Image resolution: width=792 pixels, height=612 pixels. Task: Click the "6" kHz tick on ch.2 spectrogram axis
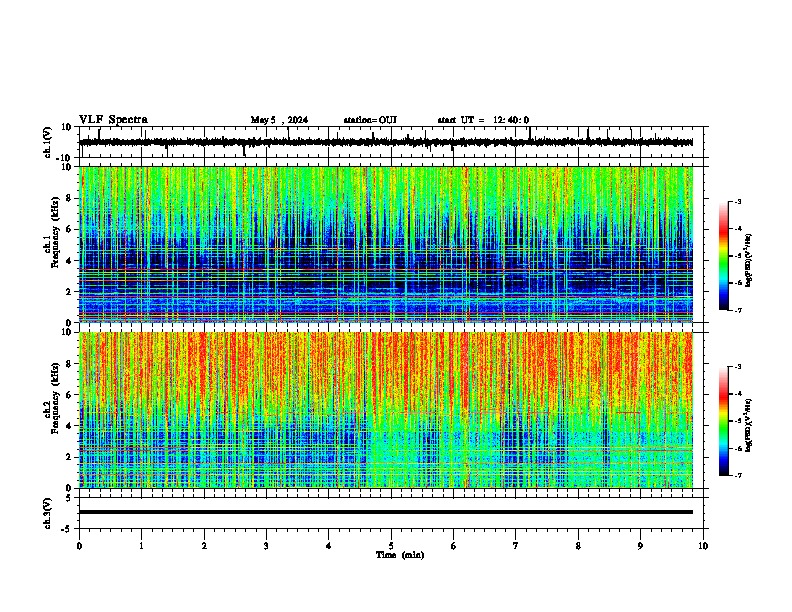69,395
